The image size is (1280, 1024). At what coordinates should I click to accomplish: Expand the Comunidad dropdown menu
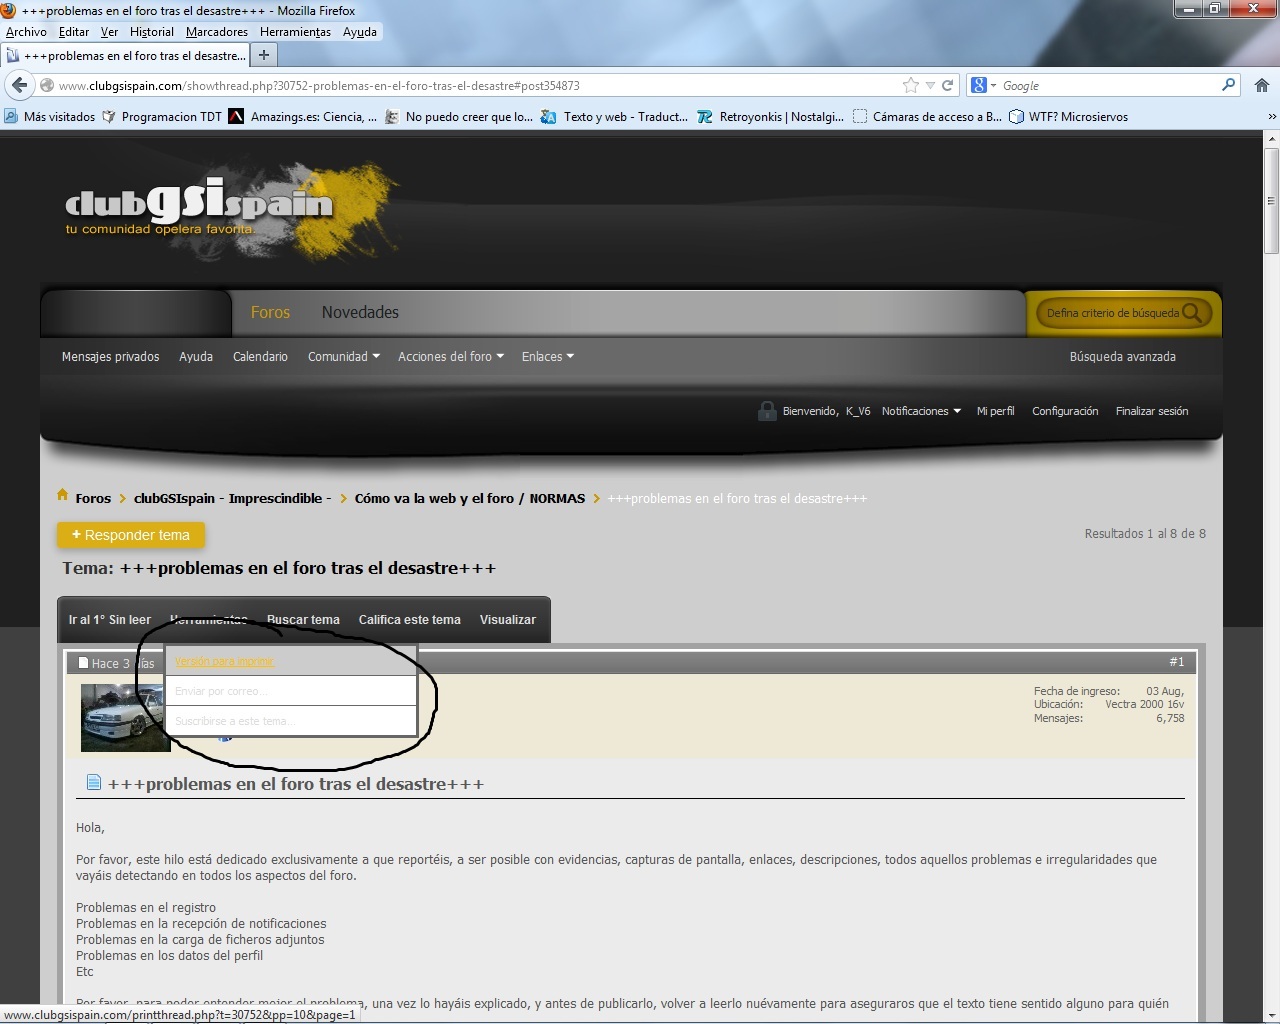coord(343,357)
